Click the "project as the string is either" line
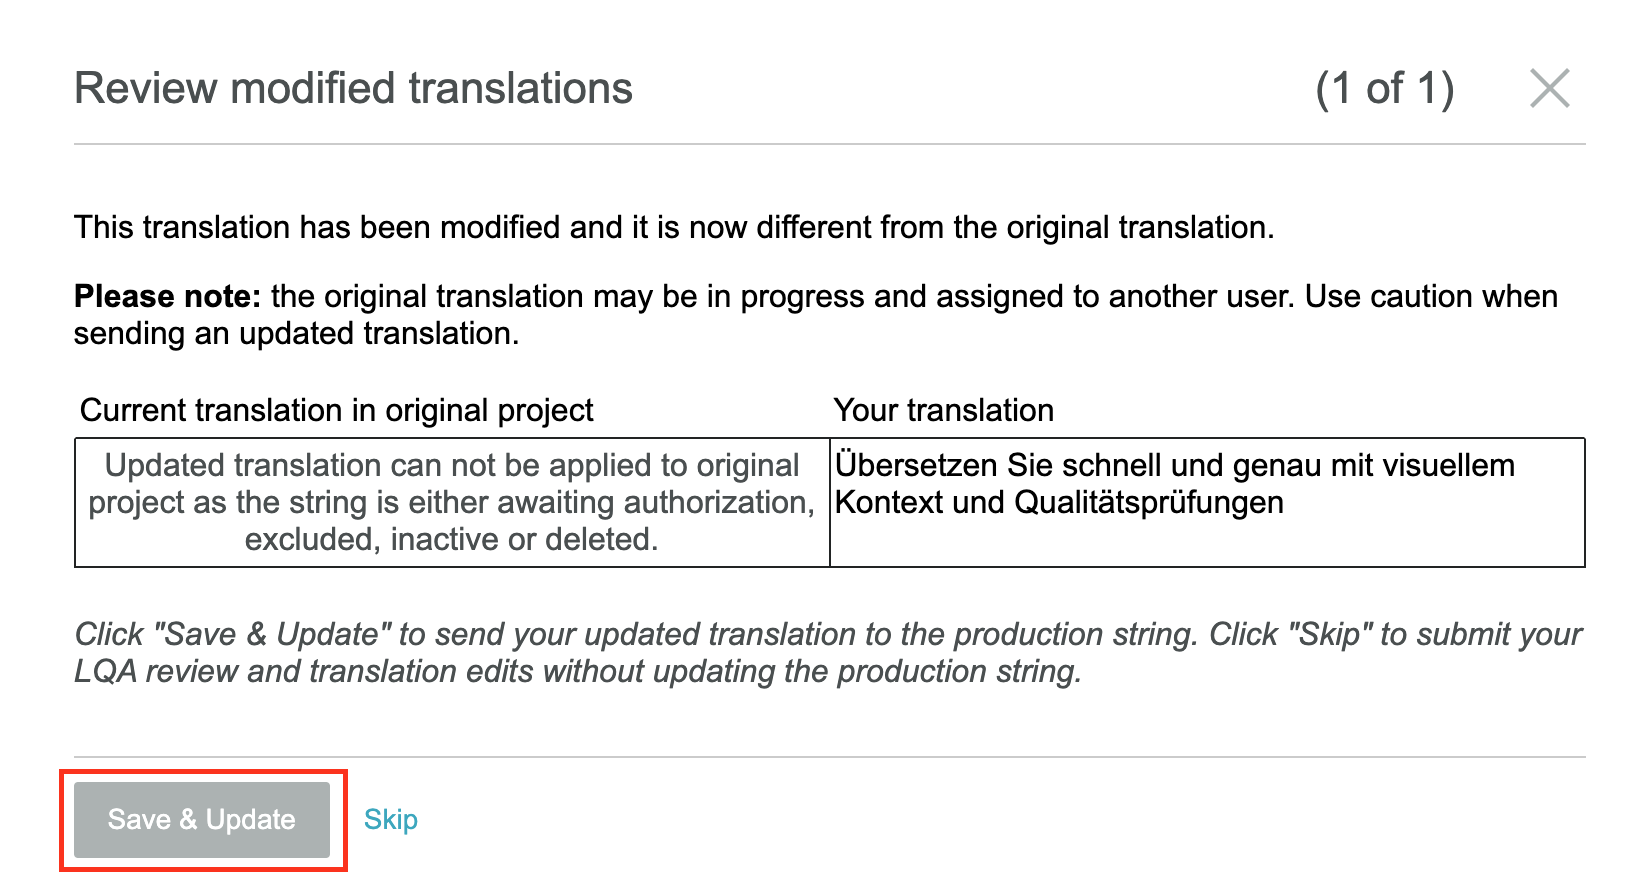The height and width of the screenshot is (892, 1651). [451, 502]
